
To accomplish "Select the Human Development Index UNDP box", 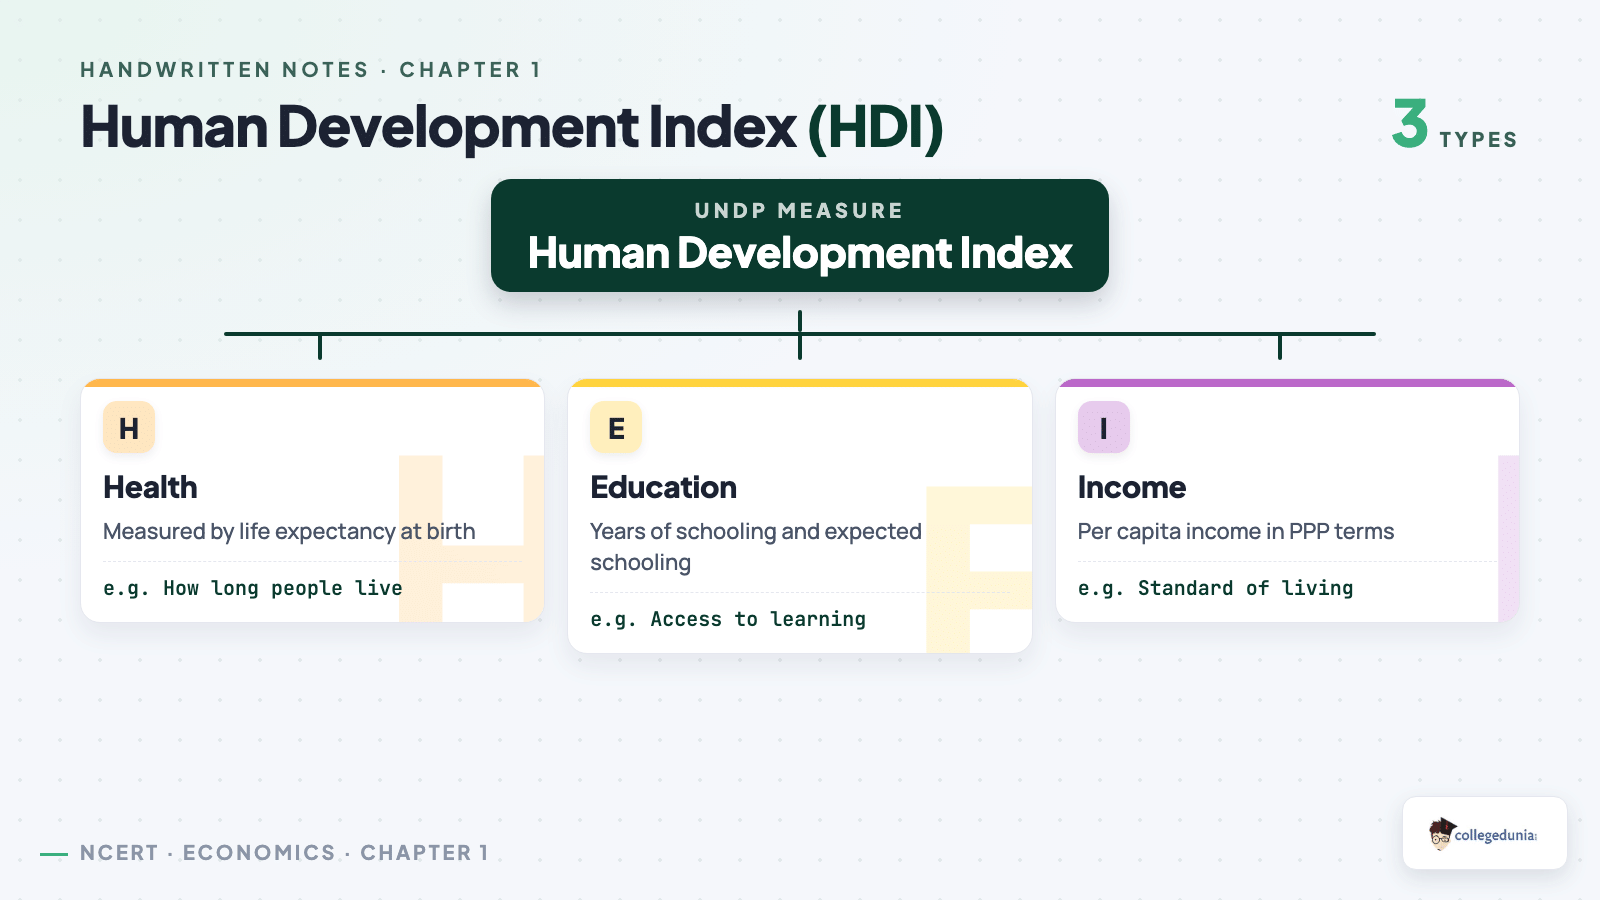I will click(800, 236).
